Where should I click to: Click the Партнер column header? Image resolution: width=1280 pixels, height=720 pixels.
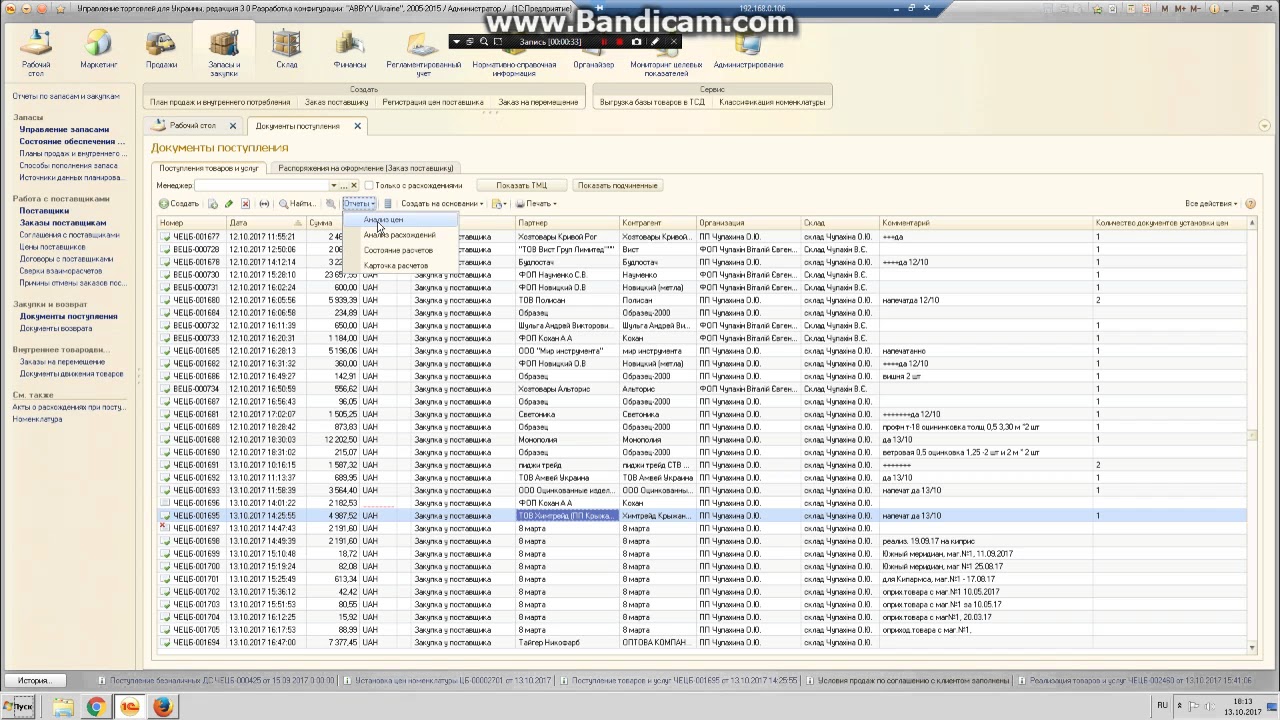567,223
